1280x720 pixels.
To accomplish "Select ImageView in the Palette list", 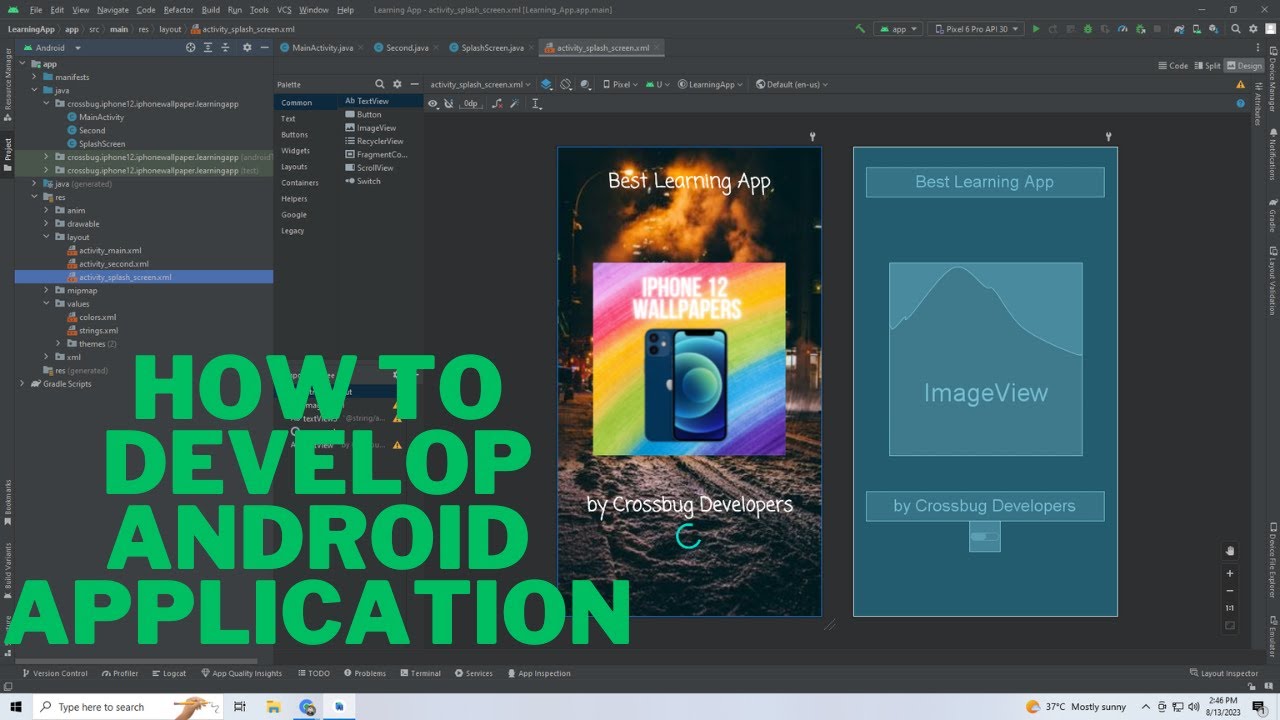I will click(x=376, y=127).
